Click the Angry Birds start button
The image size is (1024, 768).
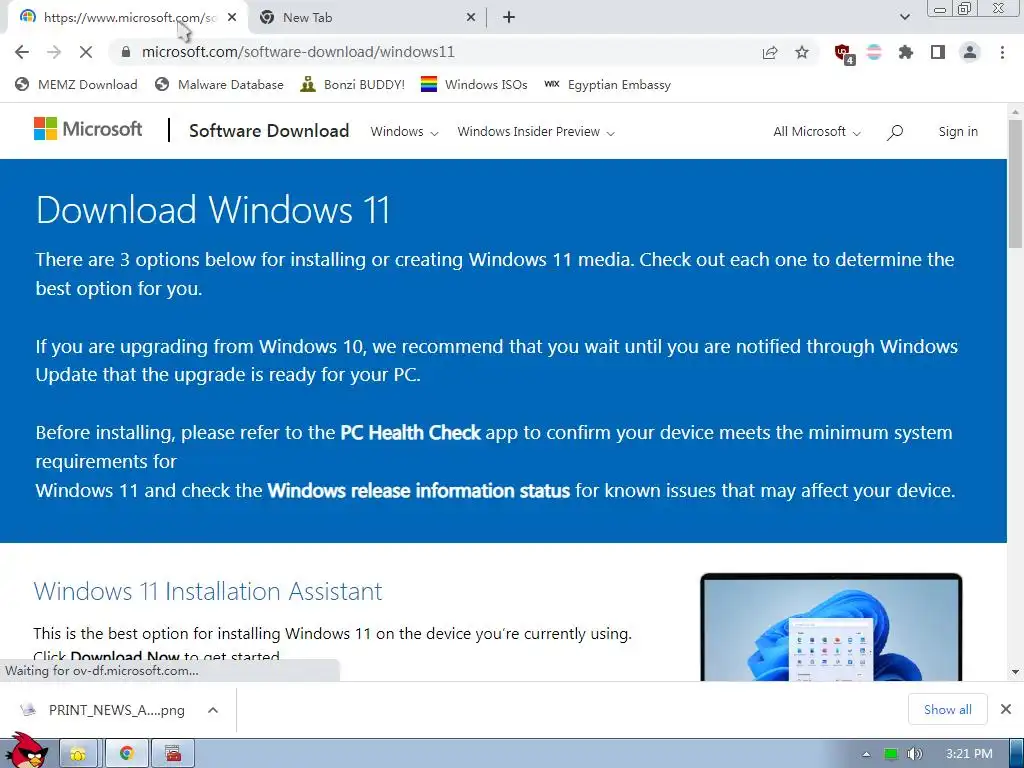click(26, 752)
